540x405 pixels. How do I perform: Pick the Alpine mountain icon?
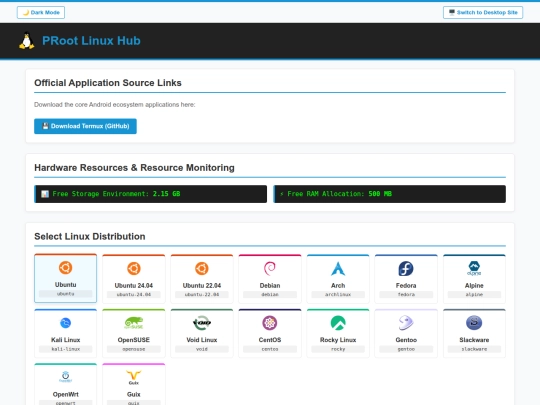tap(474, 269)
